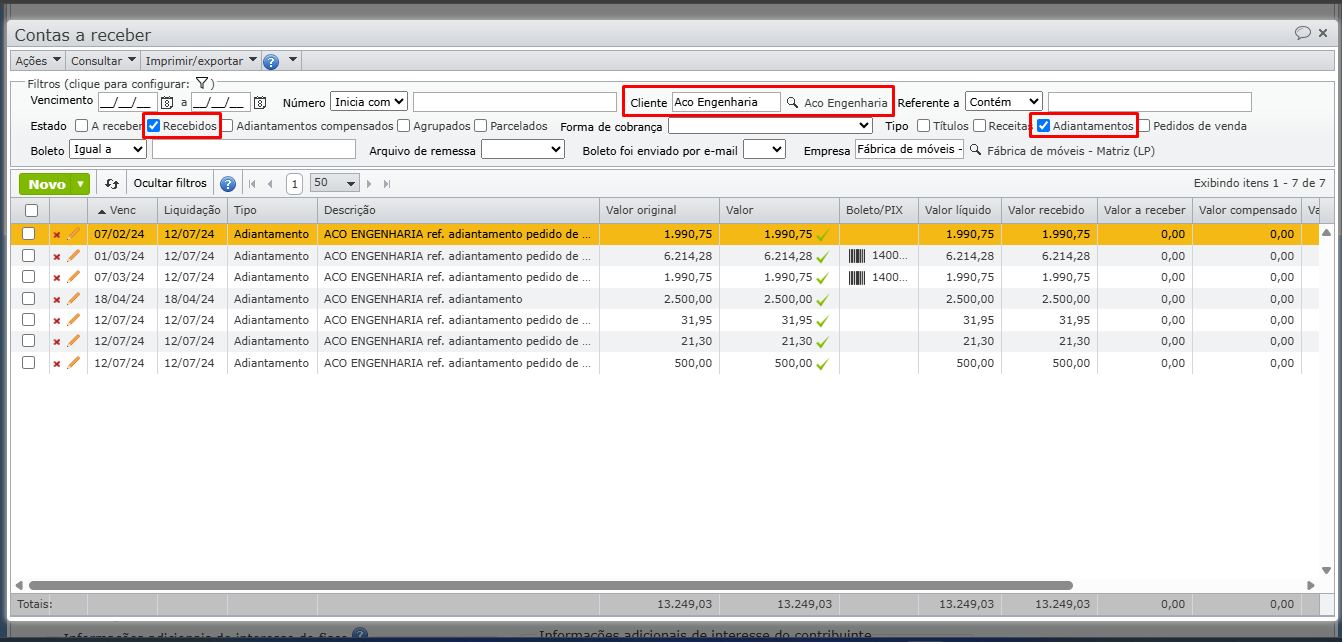Click the barcode boleto icon in second row
The width and height of the screenshot is (1342, 642).
point(857,256)
